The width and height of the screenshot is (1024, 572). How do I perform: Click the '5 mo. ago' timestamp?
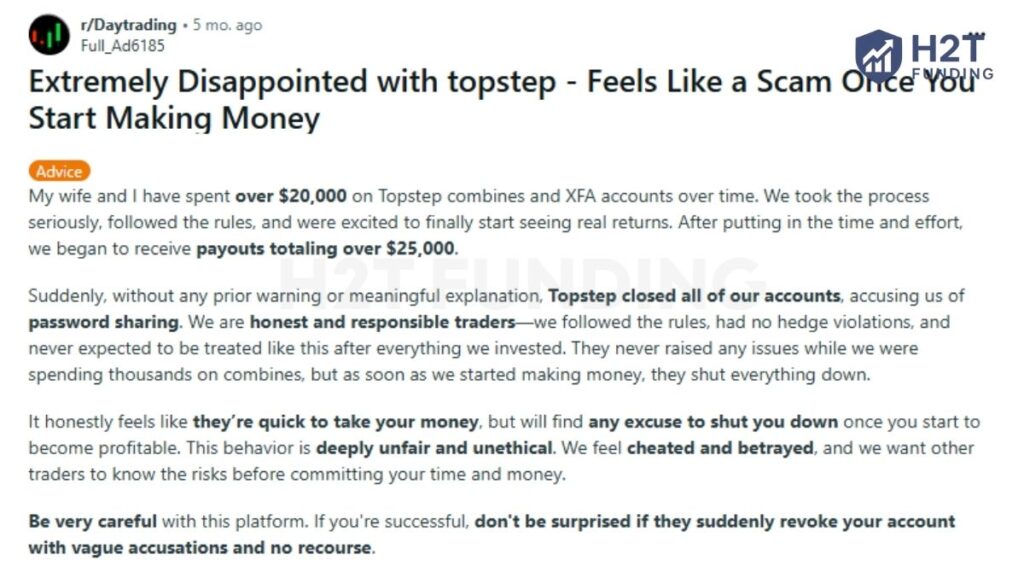point(227,25)
